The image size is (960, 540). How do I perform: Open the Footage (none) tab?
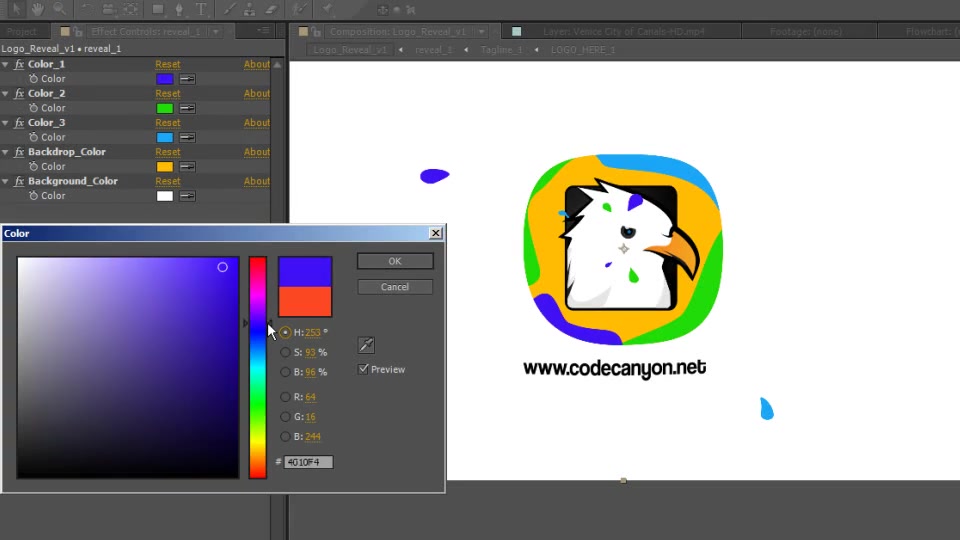click(806, 32)
